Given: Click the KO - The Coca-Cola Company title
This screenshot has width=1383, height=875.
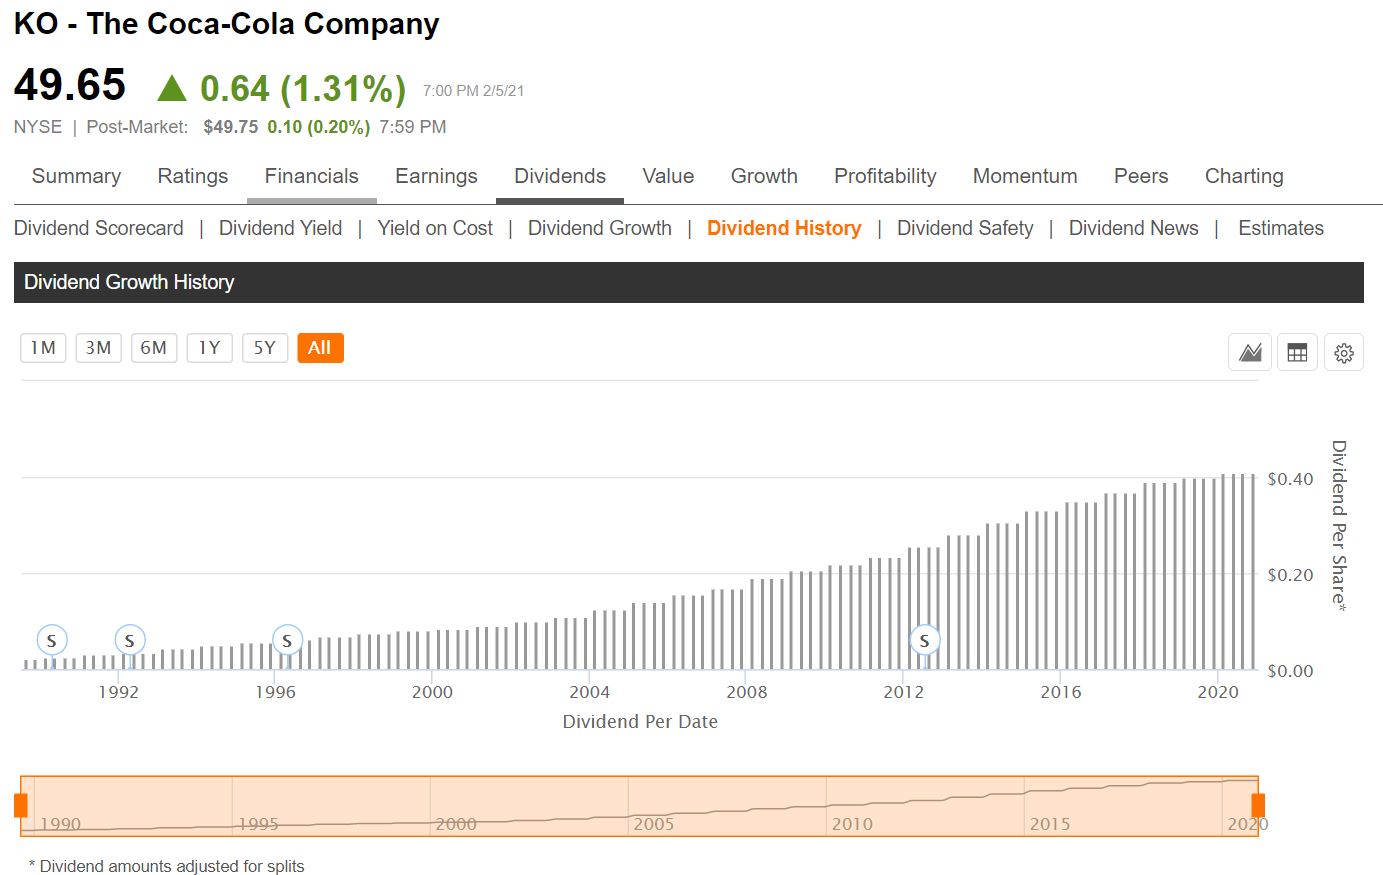Looking at the screenshot, I should pos(227,24).
